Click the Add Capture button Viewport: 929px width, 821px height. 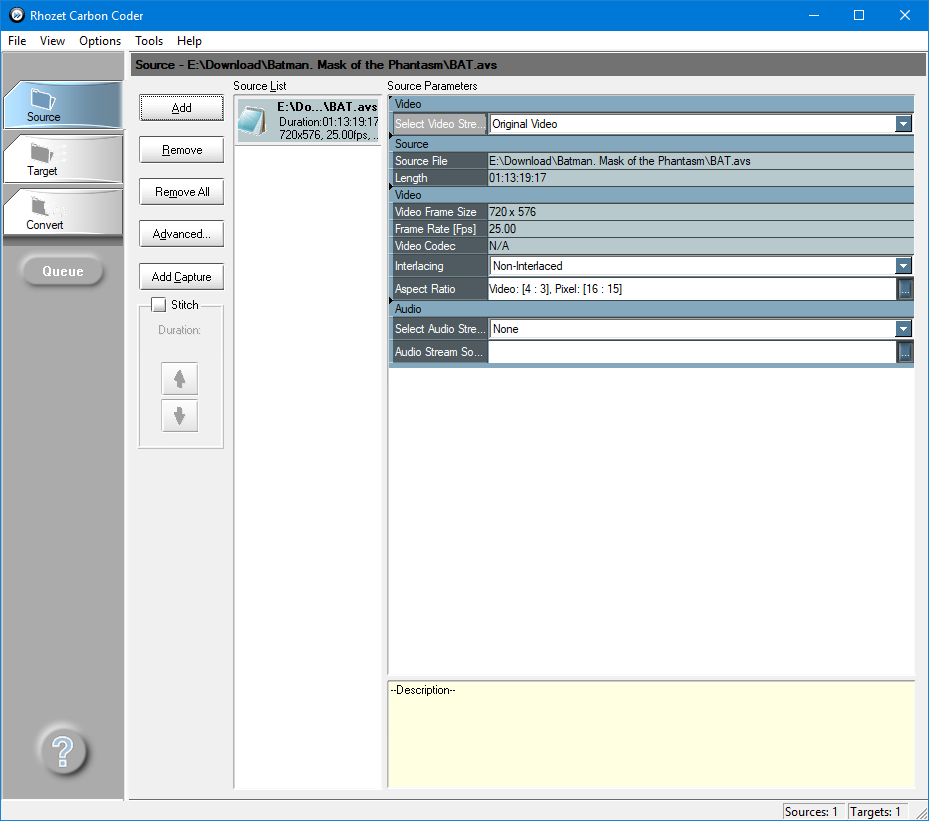[x=181, y=277]
